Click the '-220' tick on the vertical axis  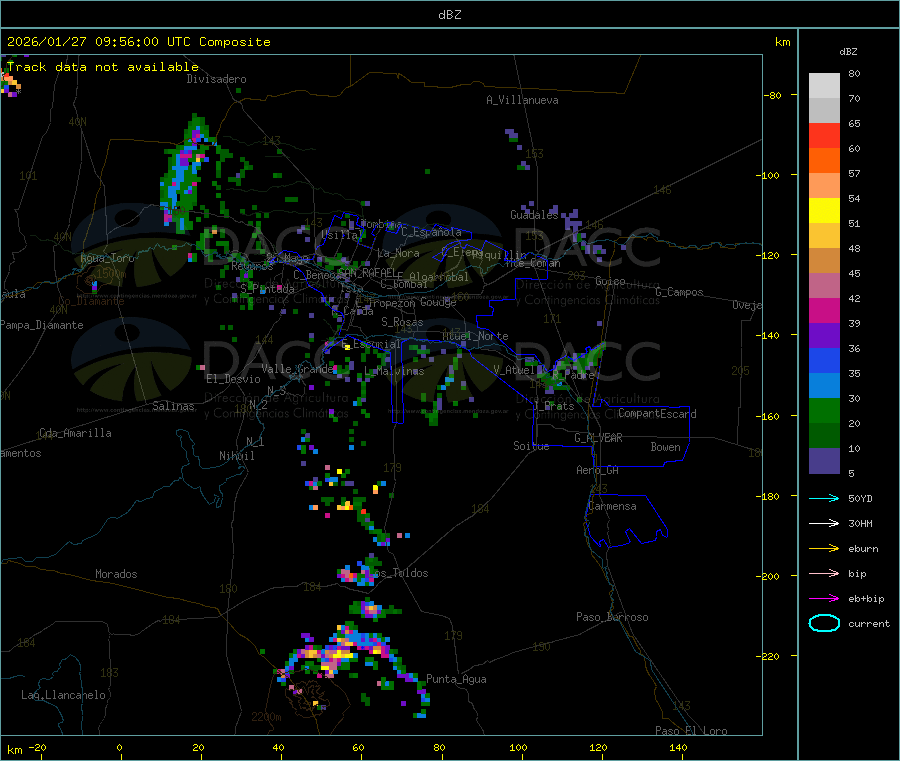tap(770, 656)
